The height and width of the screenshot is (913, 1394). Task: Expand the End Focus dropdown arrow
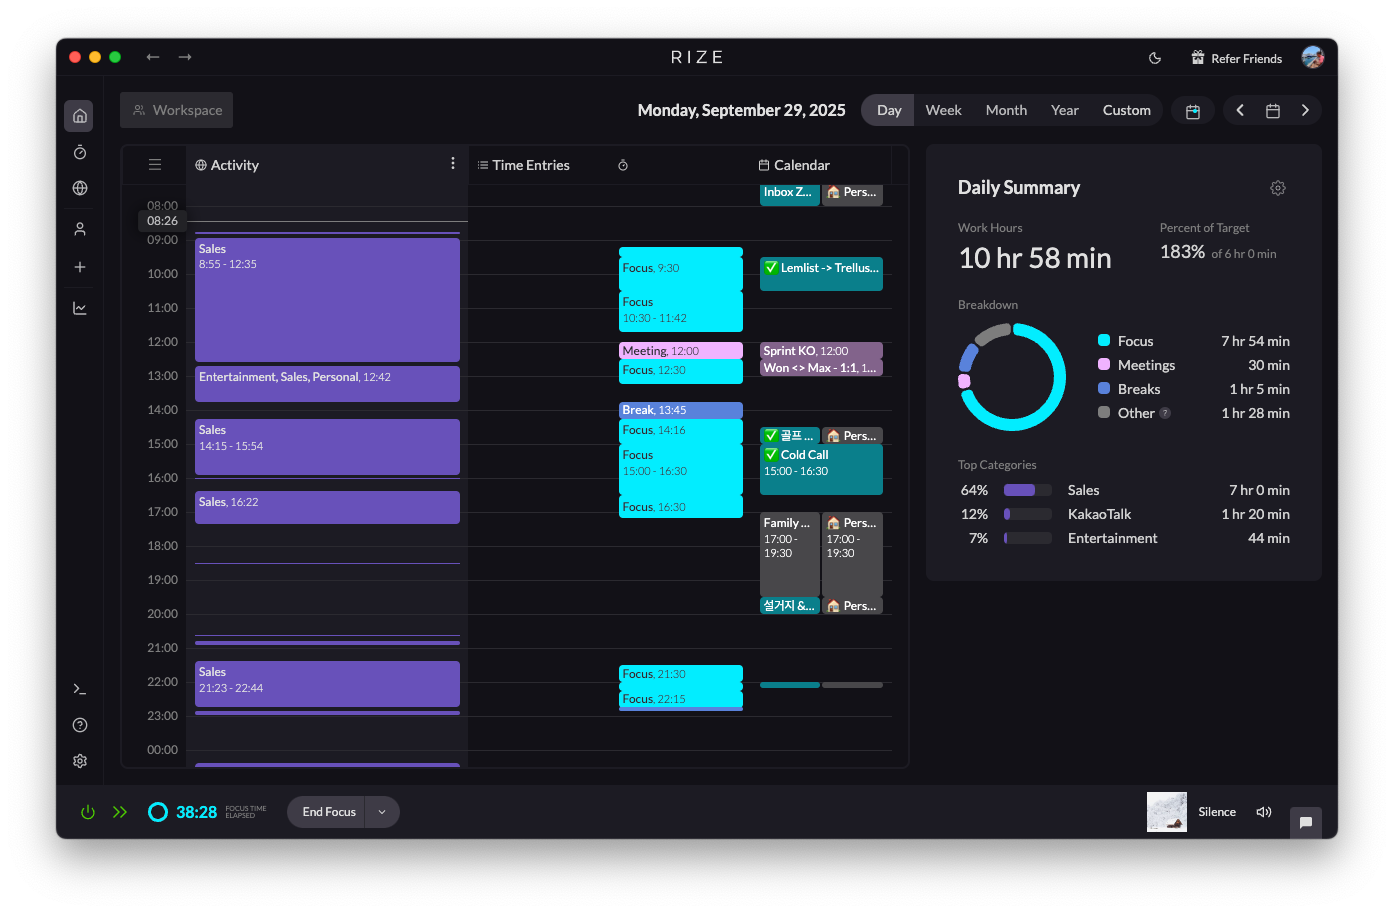[x=382, y=812]
